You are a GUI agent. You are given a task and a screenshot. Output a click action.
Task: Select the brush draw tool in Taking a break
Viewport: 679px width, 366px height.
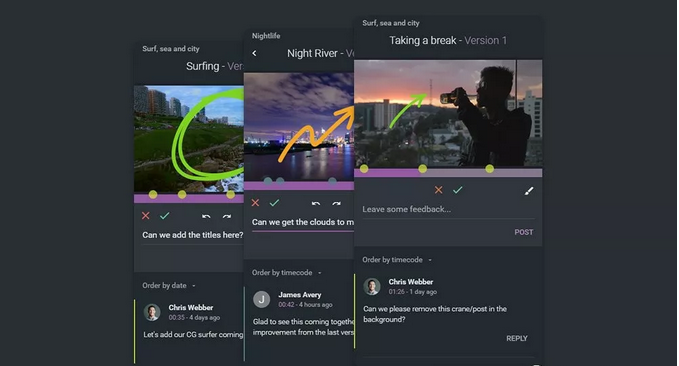pyautogui.click(x=529, y=191)
